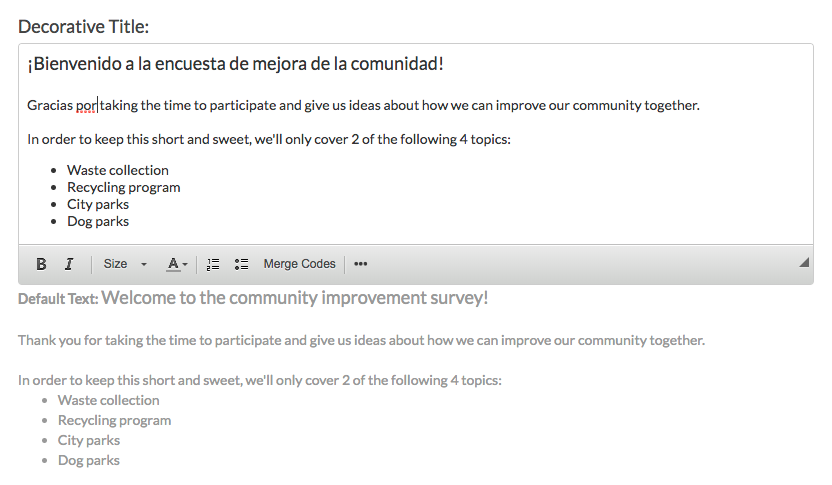Image resolution: width=832 pixels, height=485 pixels.
Task: Show more toolbar options (ellipsis)
Action: click(x=361, y=264)
